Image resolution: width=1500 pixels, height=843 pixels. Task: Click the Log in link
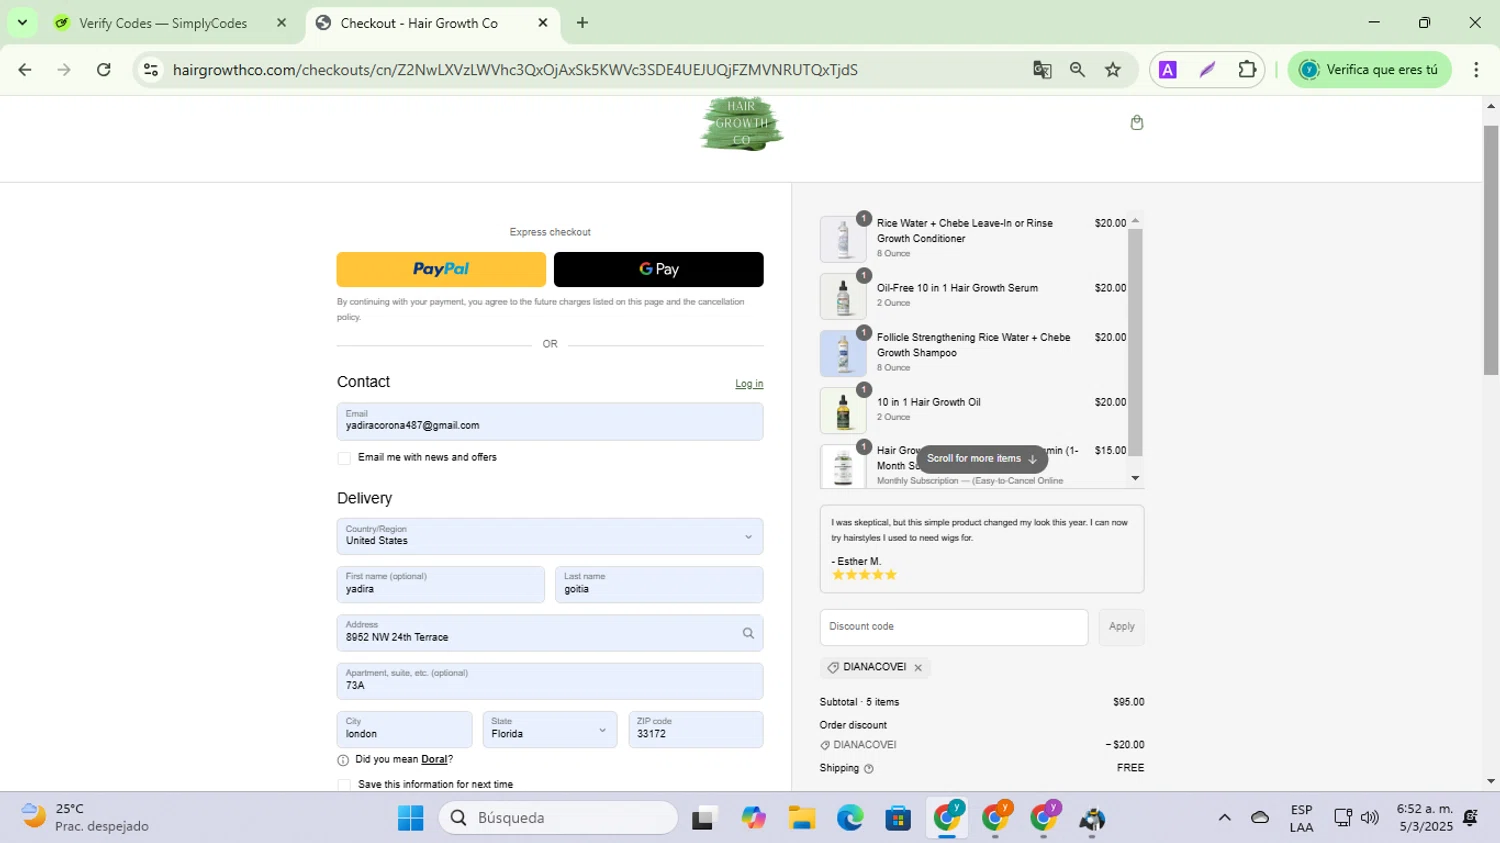click(x=749, y=384)
